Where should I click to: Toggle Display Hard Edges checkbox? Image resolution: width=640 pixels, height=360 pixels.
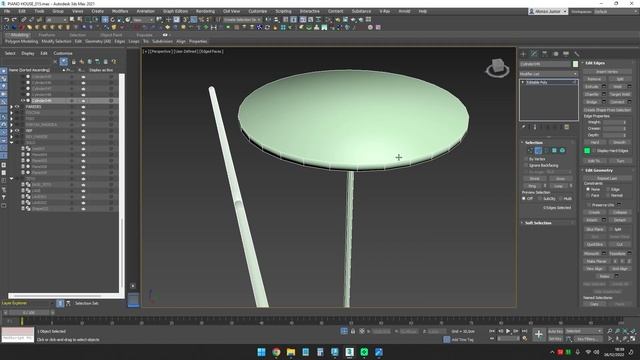tap(594, 151)
